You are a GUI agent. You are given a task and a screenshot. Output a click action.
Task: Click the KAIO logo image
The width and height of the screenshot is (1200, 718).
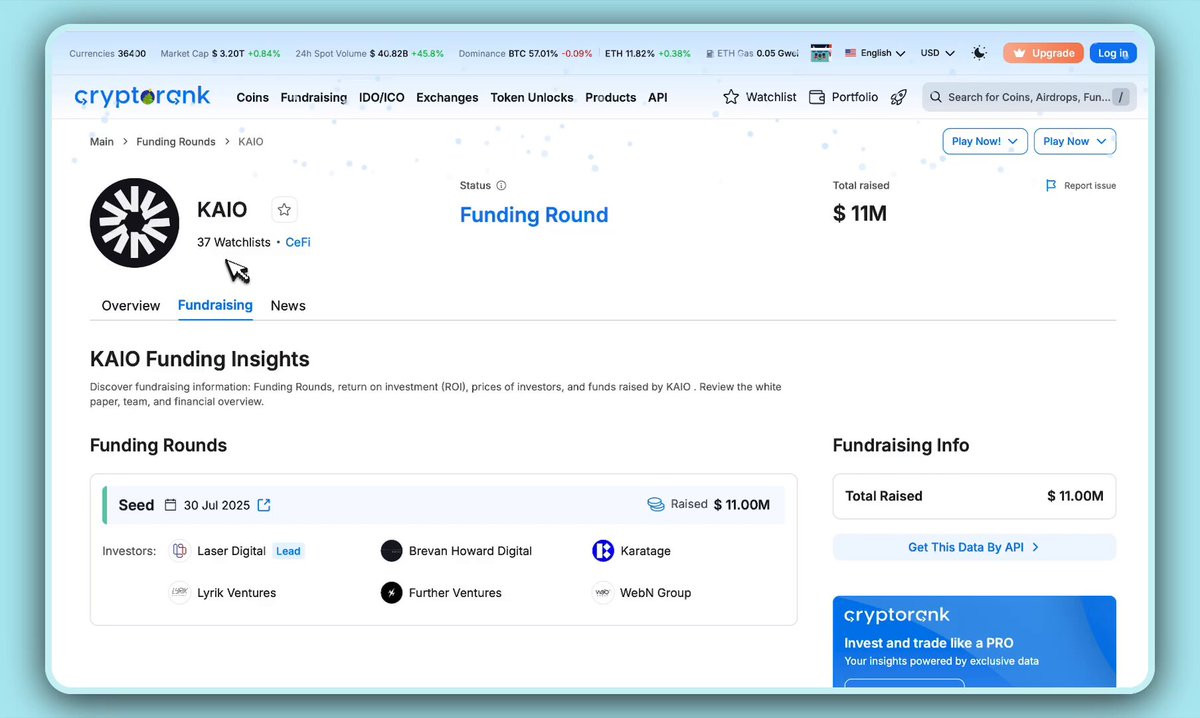tap(135, 223)
